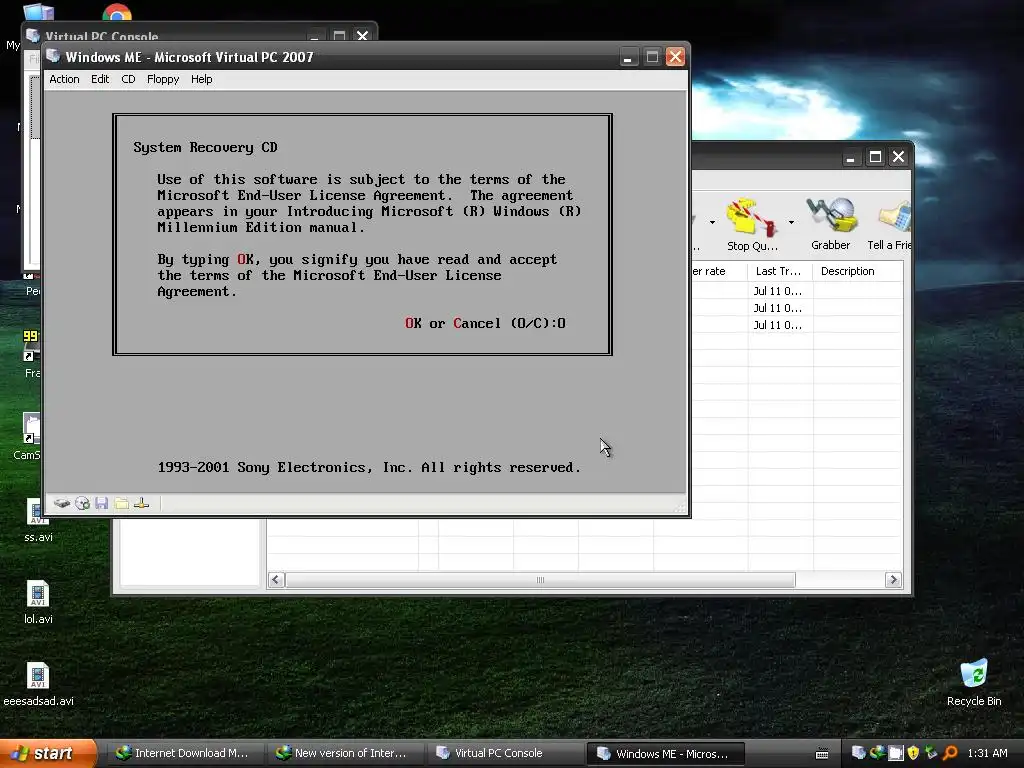Select the Google Chrome desktop icon
The width and height of the screenshot is (1024, 768).
coord(117,12)
